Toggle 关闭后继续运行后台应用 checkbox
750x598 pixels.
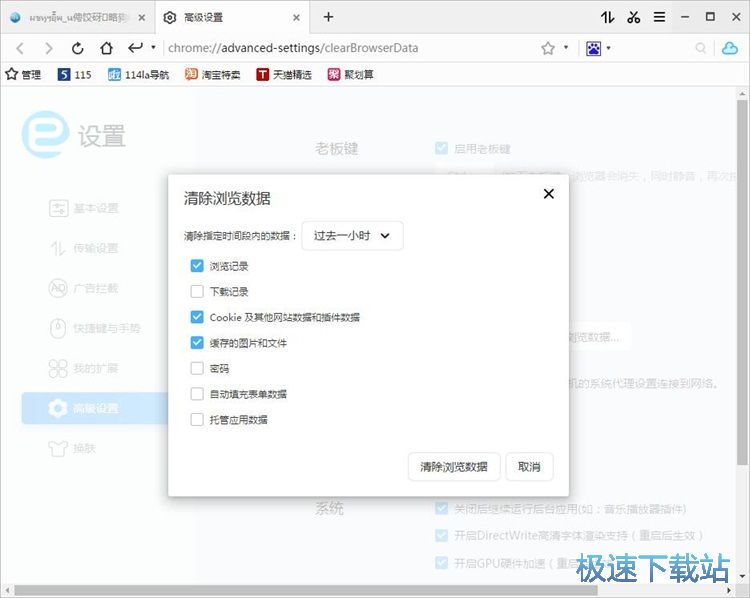(441, 509)
